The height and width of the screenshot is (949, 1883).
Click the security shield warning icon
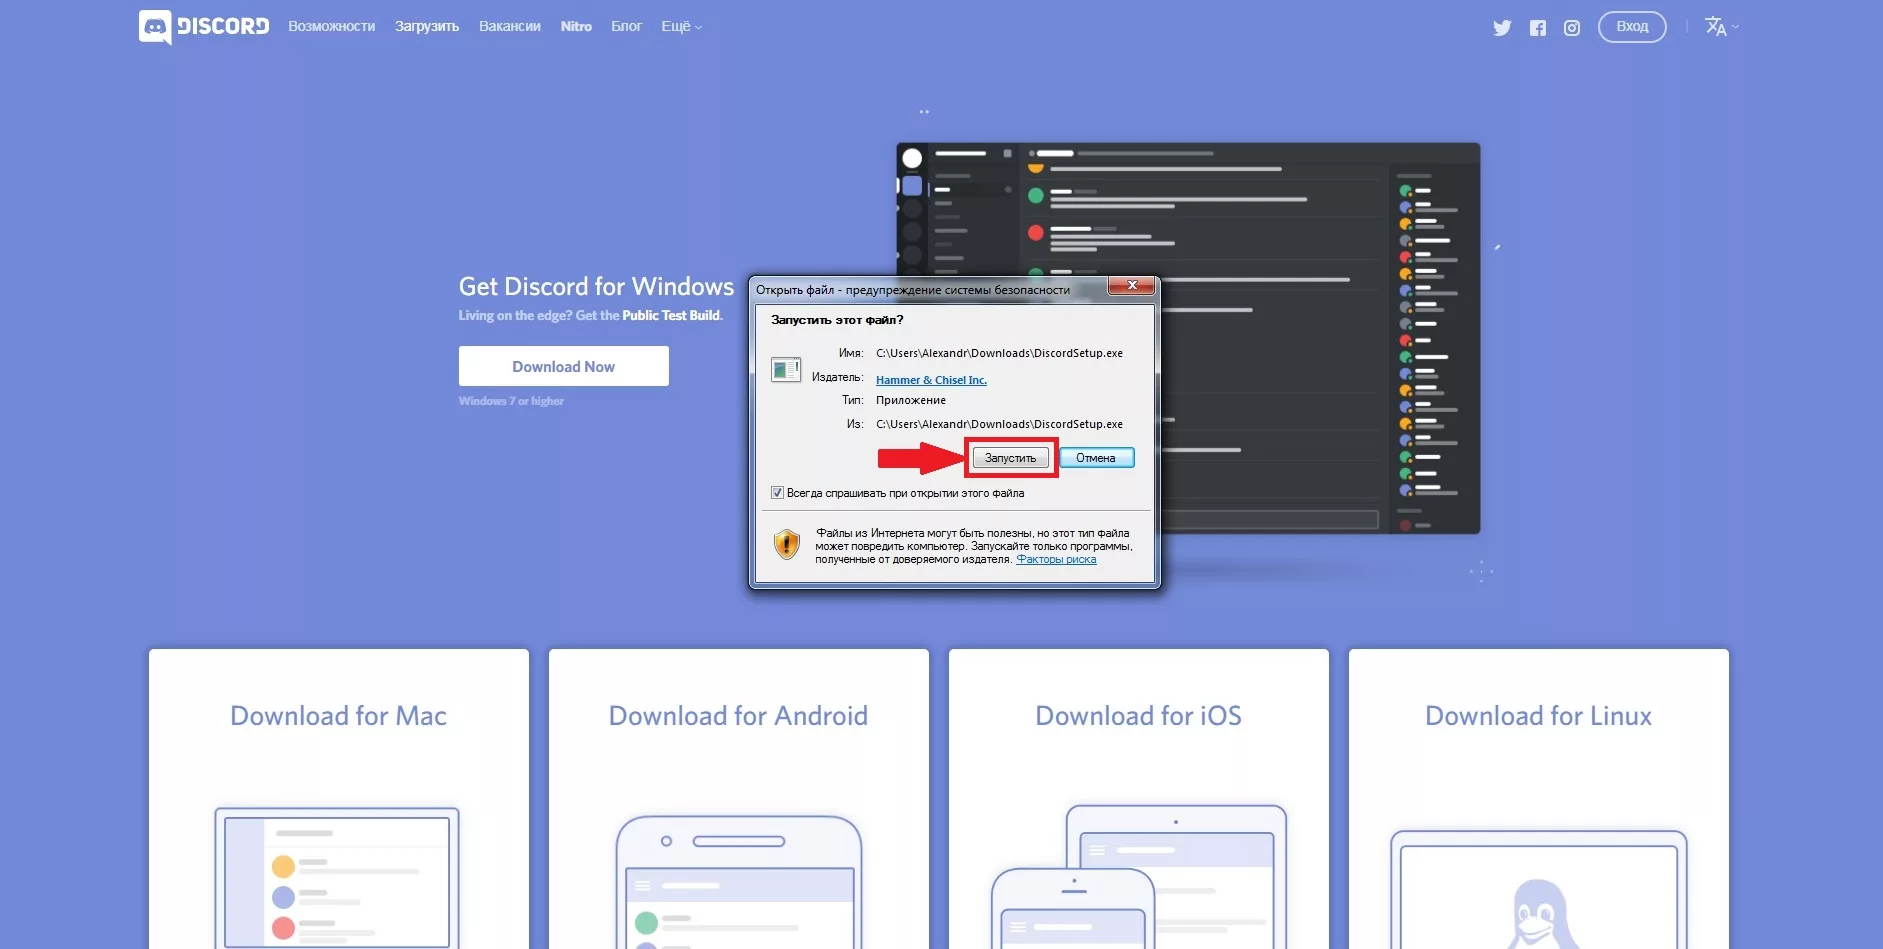click(x=787, y=544)
